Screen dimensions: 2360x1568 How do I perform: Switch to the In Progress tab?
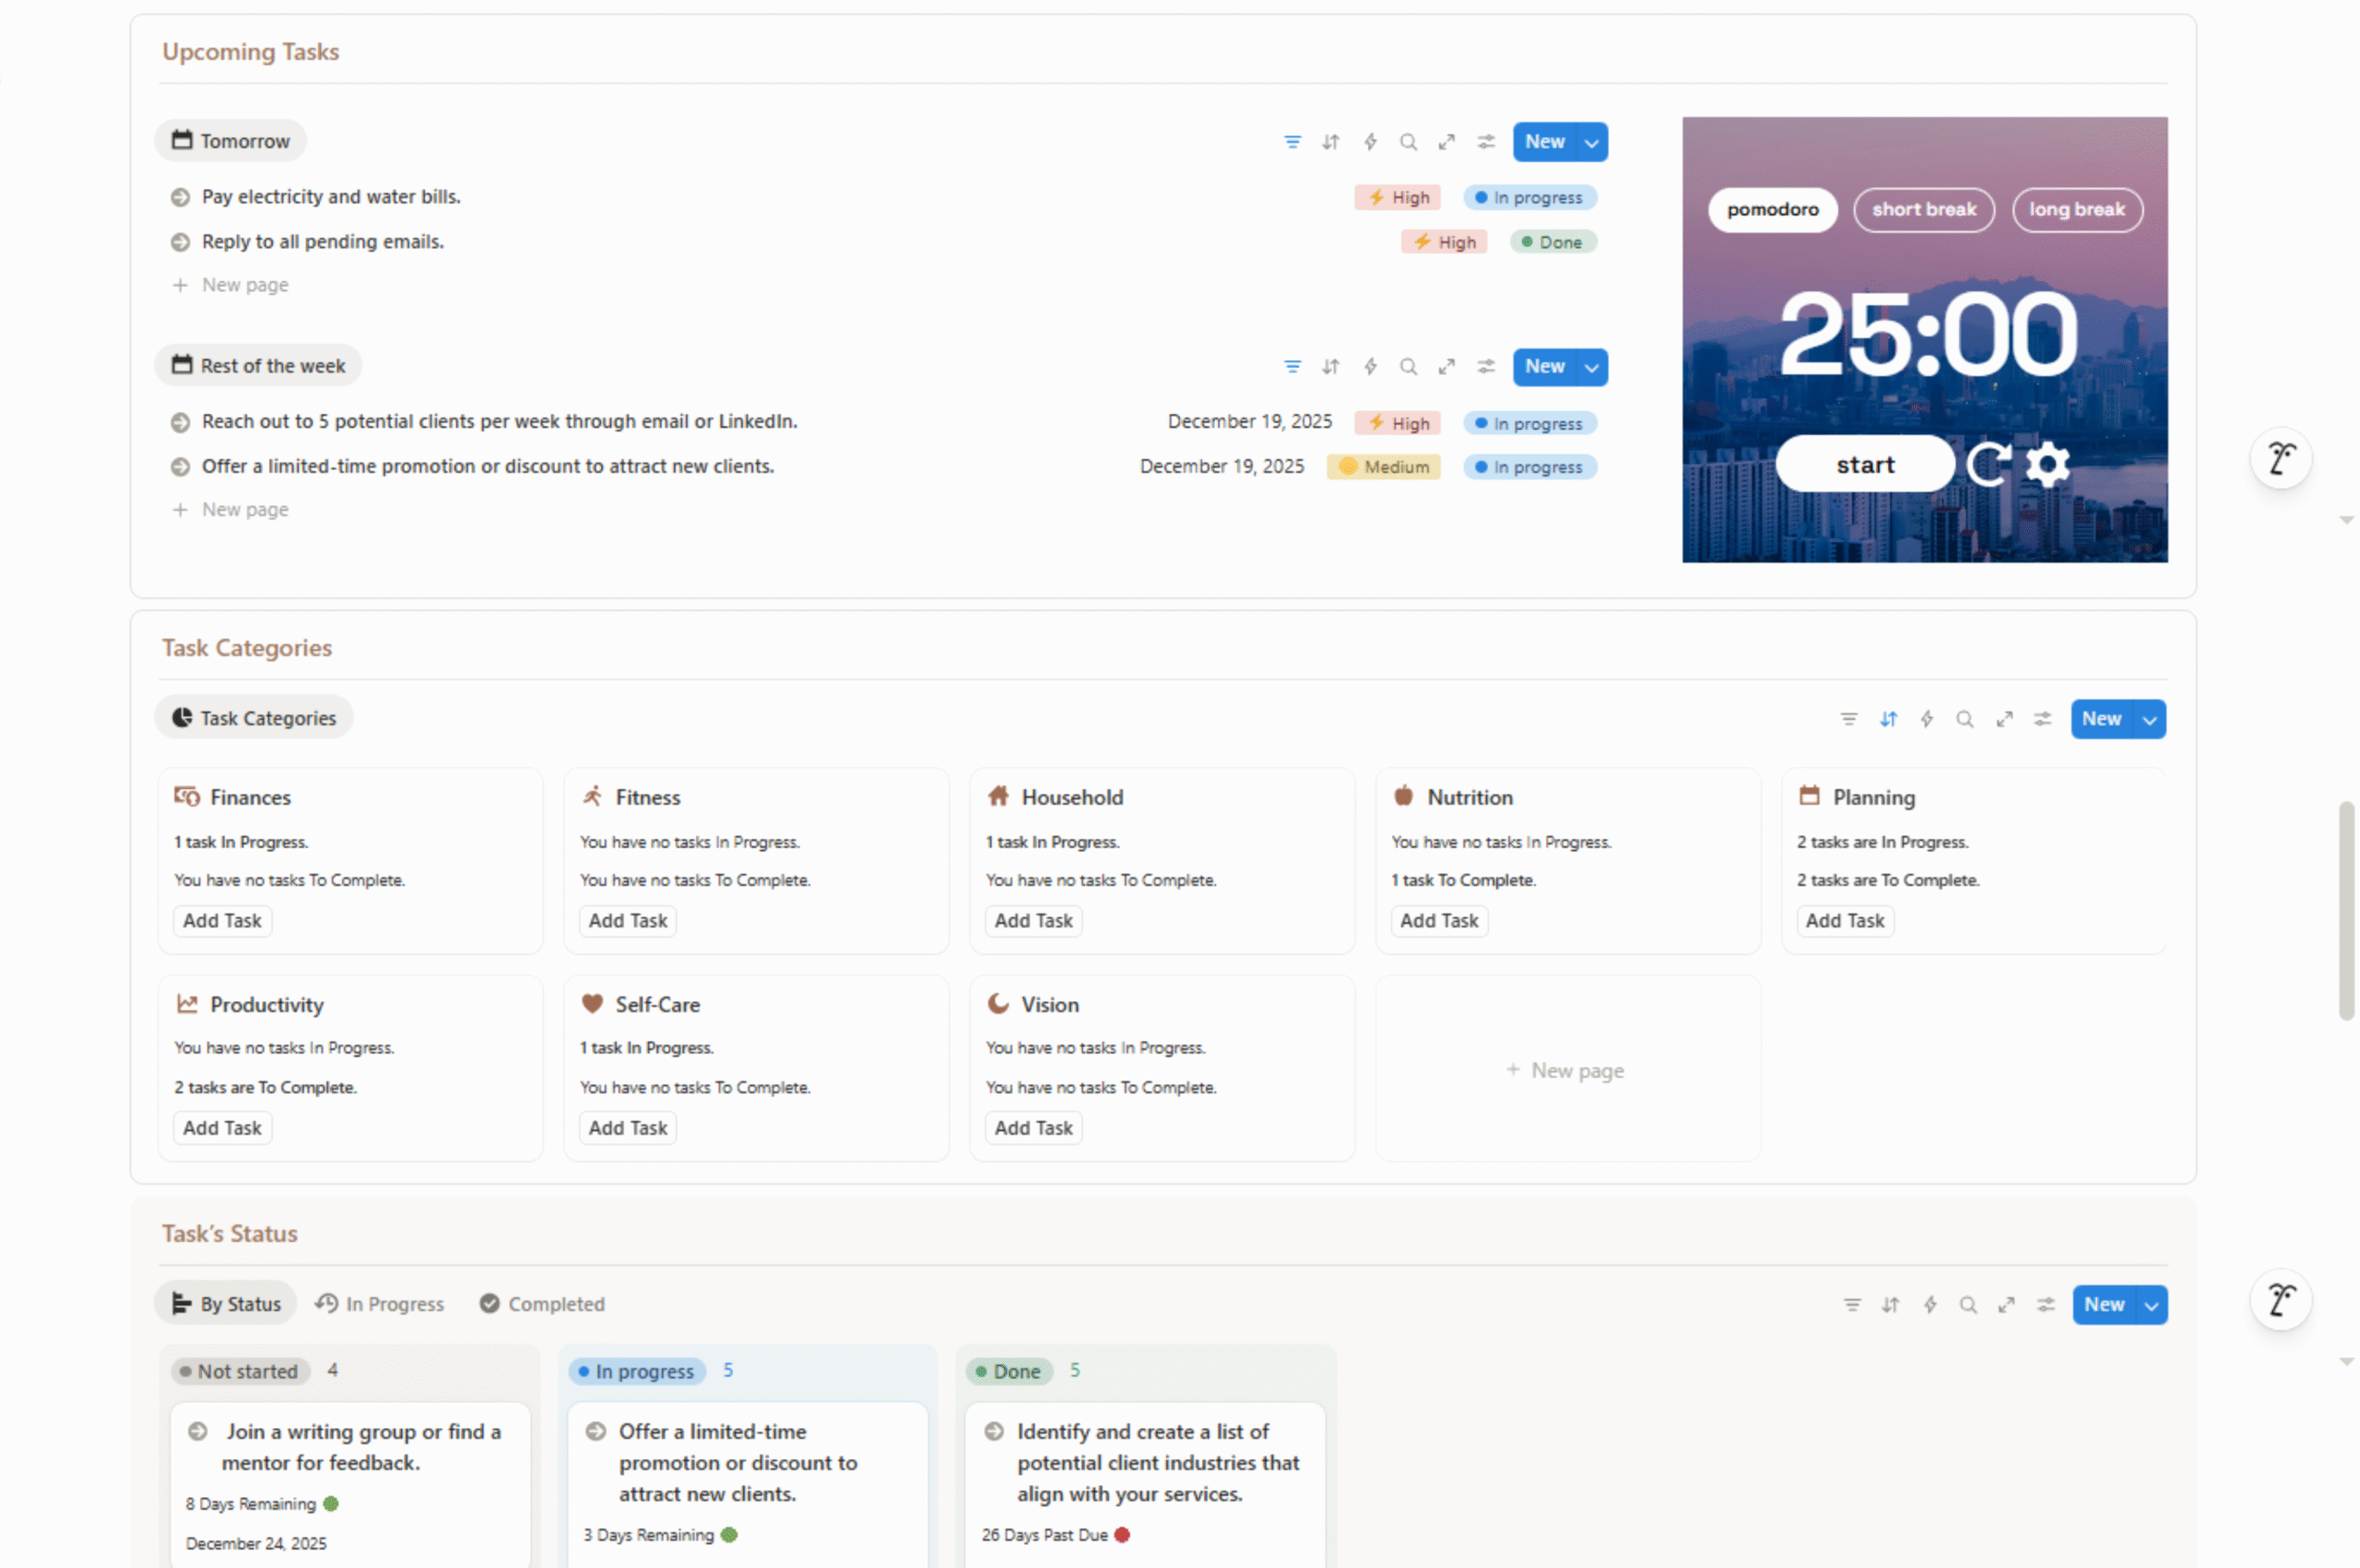coord(380,1304)
